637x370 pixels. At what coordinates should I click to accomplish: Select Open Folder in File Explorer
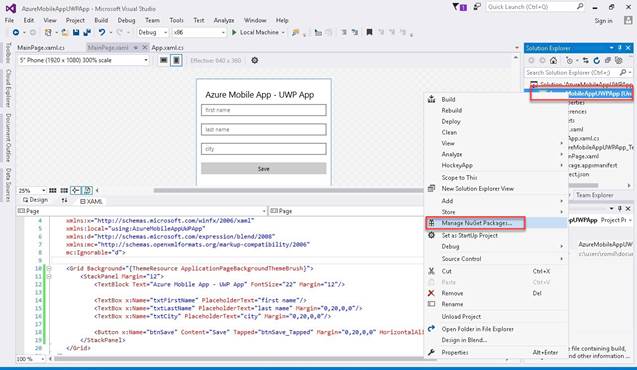point(496,329)
